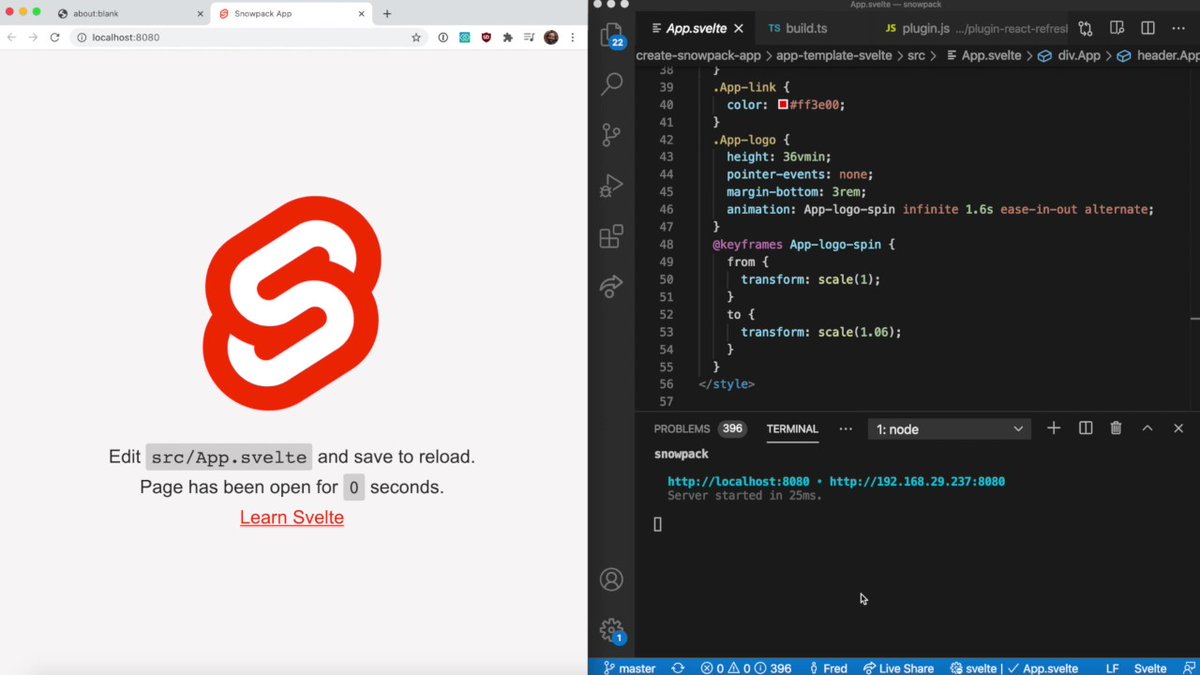Click the svelte | App.svelte status item
The image size is (1200, 675).
pyautogui.click(x=1014, y=668)
